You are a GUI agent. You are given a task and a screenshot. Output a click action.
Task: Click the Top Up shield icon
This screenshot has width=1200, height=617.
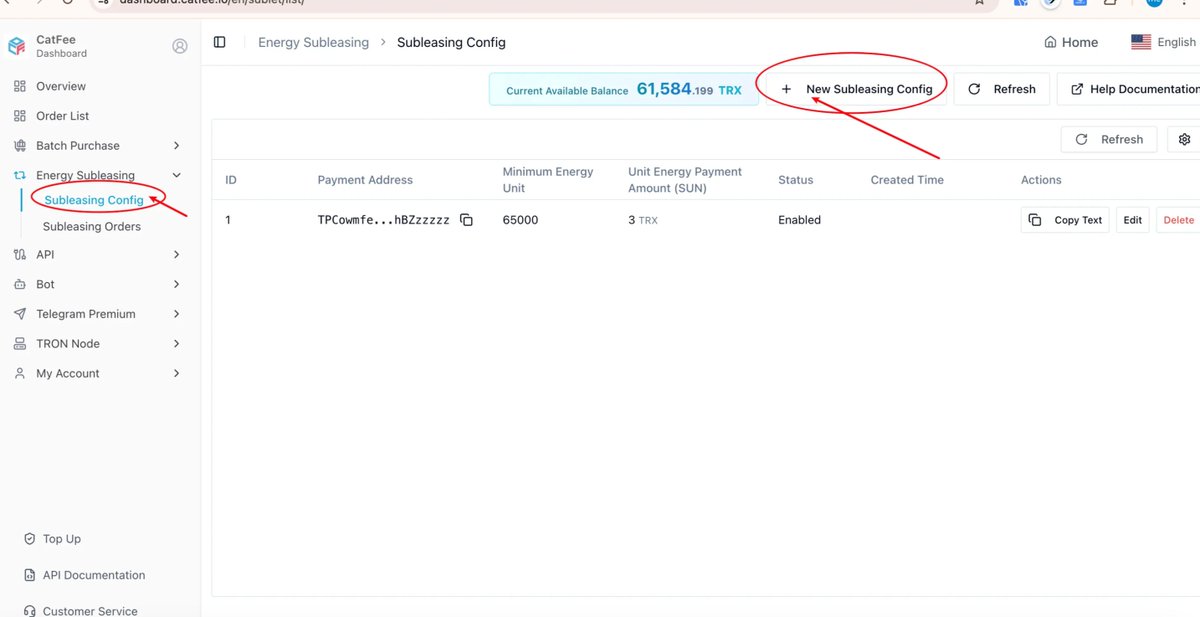click(29, 539)
